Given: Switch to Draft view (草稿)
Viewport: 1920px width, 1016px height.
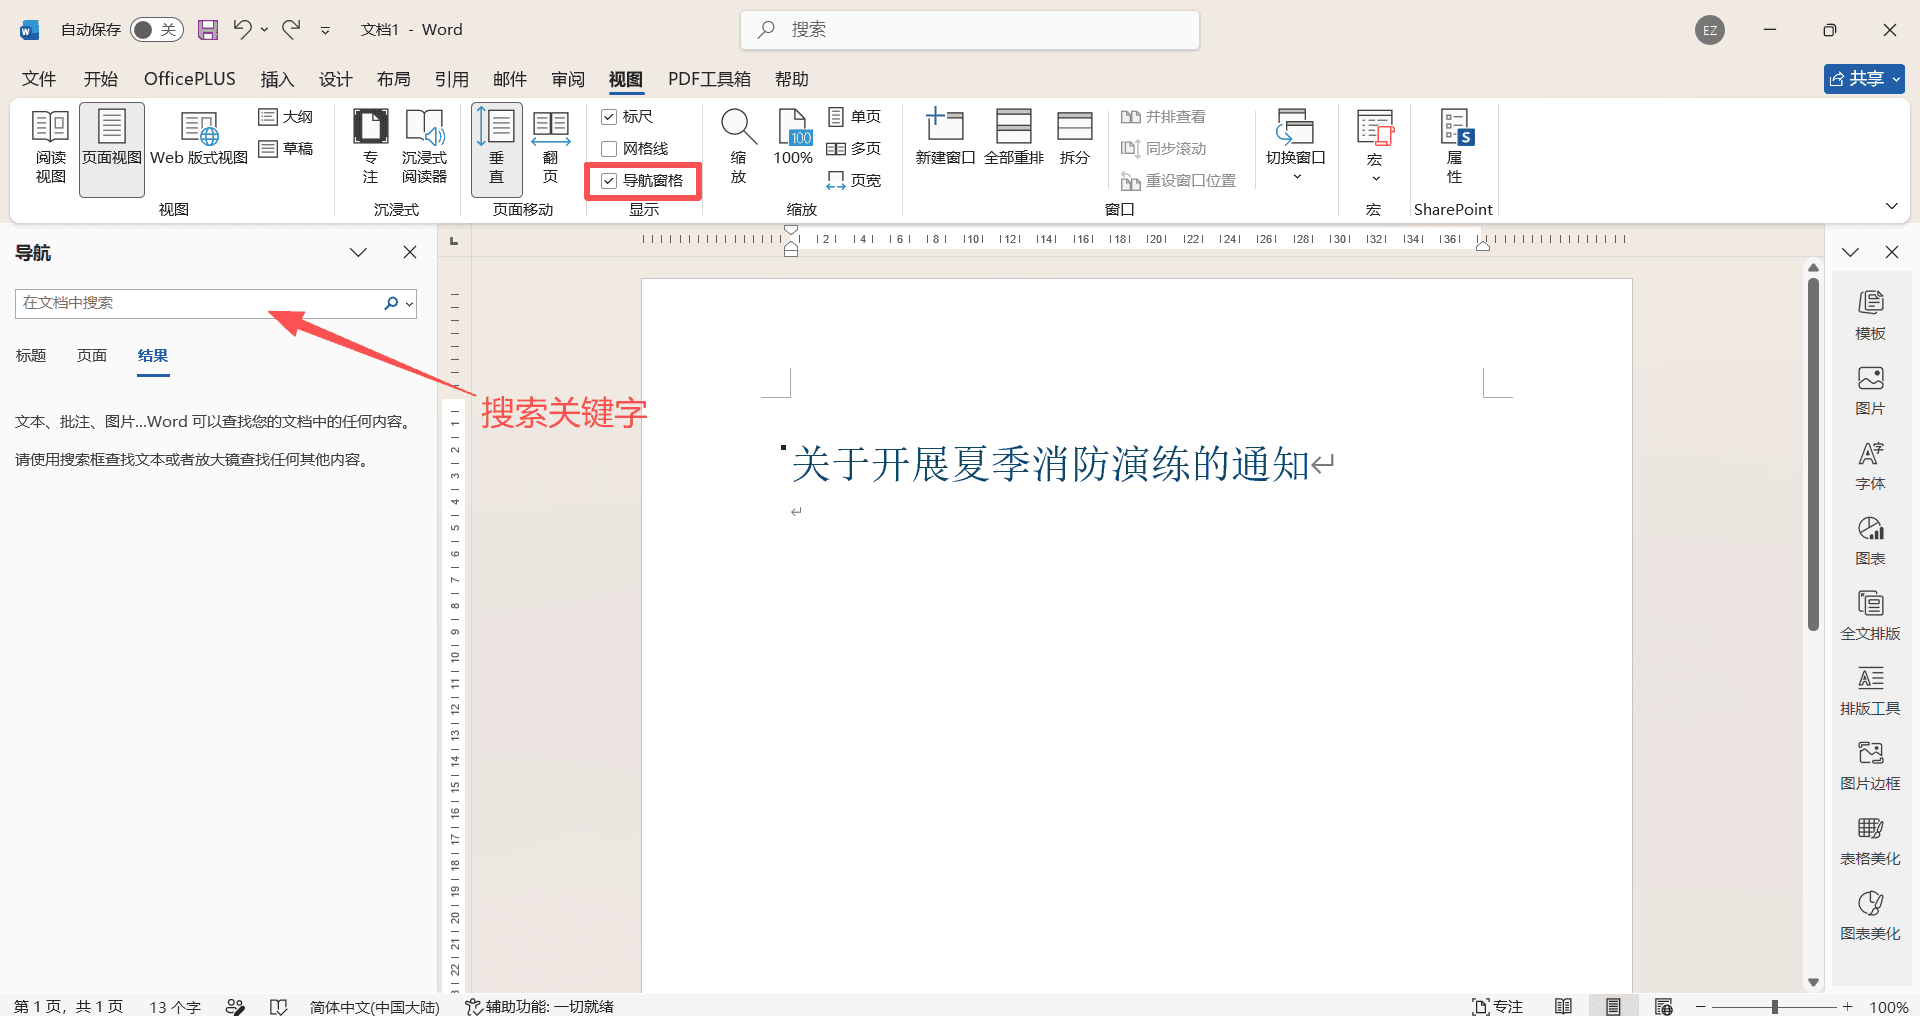Looking at the screenshot, I should [x=286, y=149].
